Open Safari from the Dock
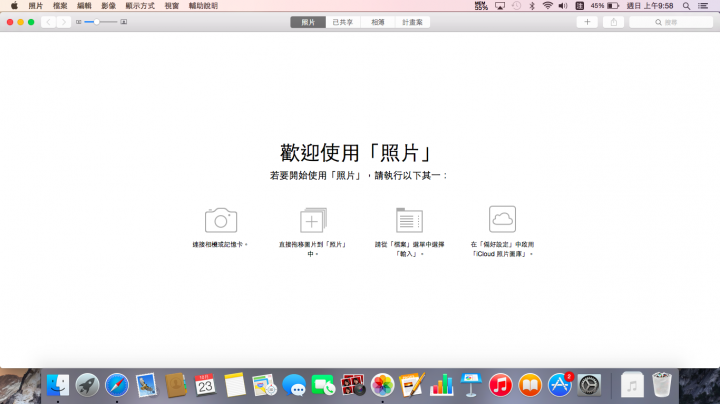720x404 pixels. 117,385
